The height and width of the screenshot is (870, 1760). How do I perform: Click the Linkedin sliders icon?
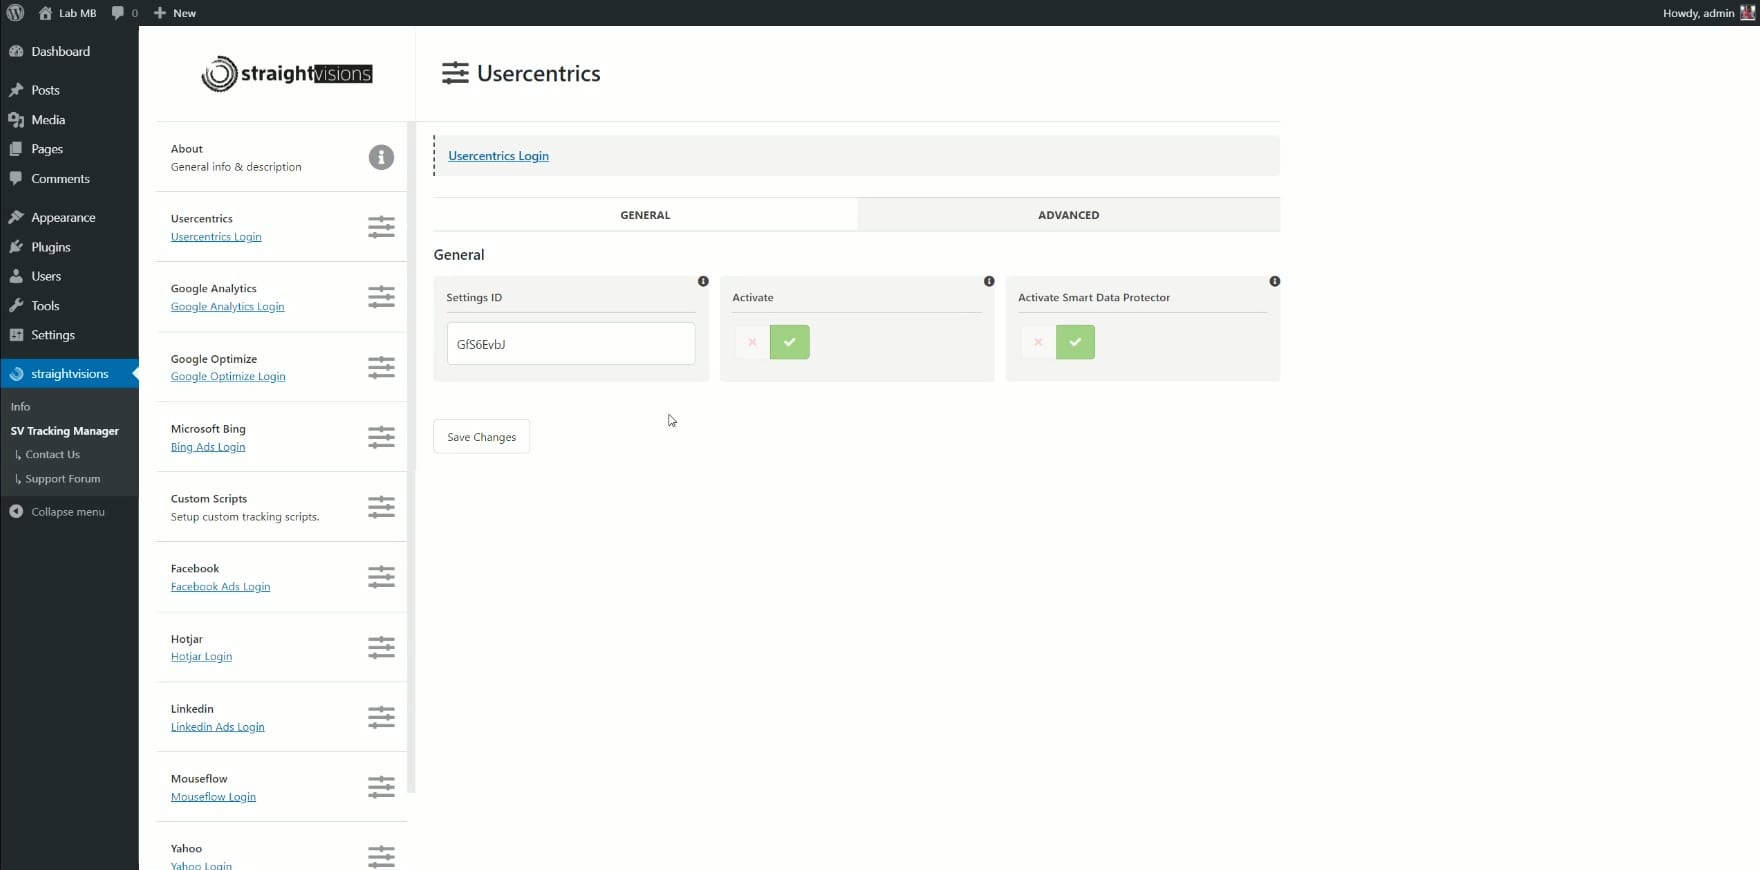[x=381, y=717]
